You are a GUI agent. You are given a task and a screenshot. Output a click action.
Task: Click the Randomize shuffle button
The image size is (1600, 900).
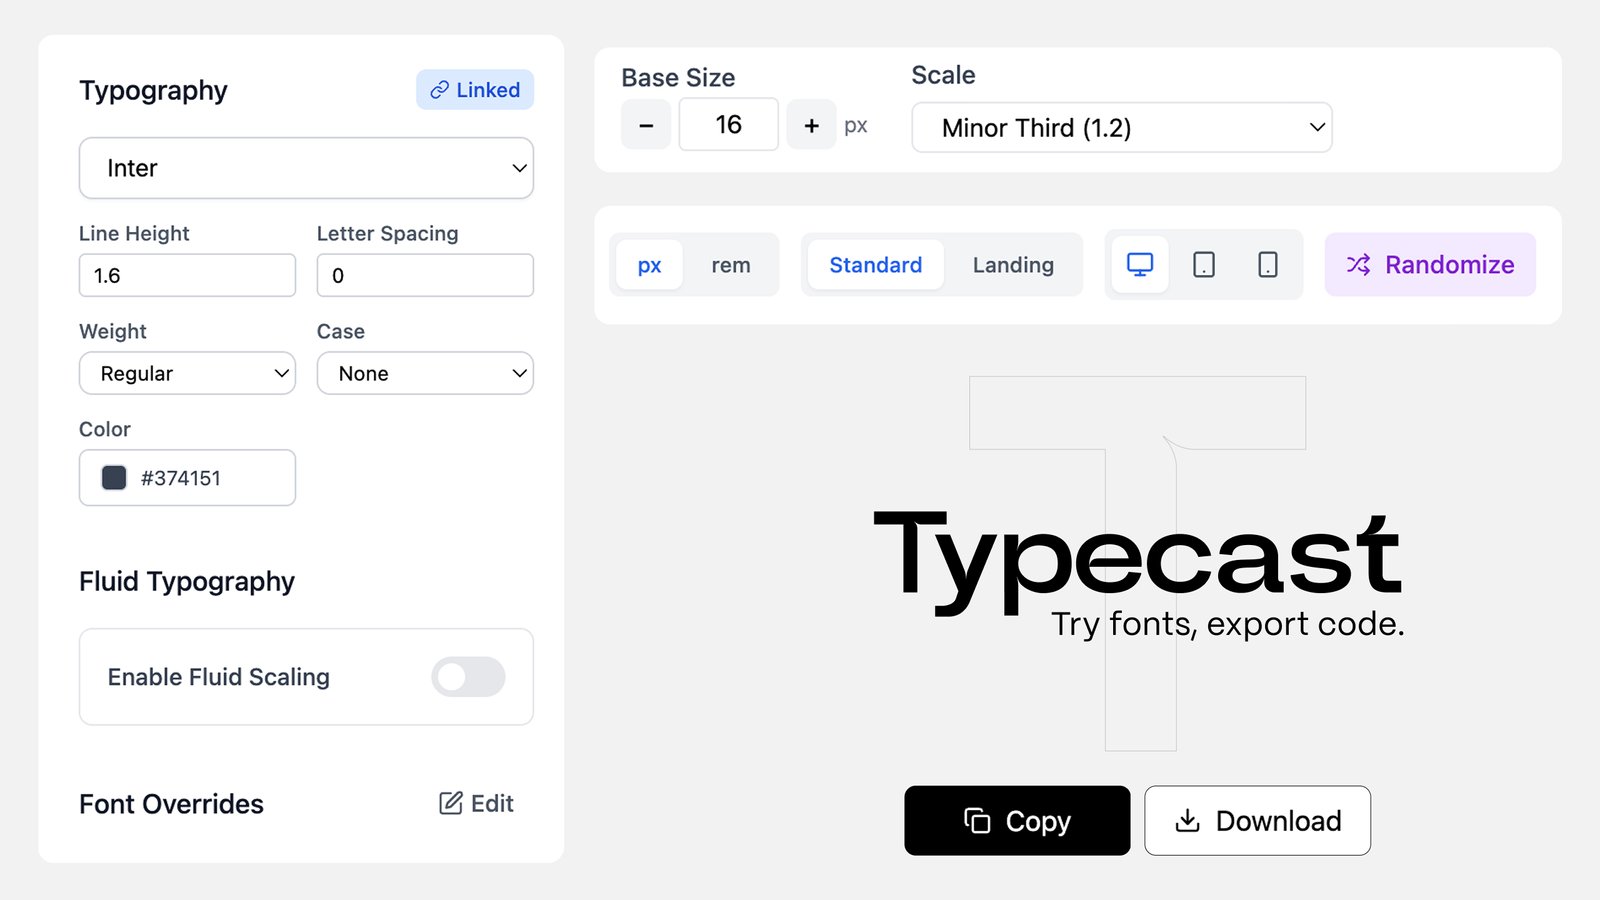pyautogui.click(x=1430, y=265)
